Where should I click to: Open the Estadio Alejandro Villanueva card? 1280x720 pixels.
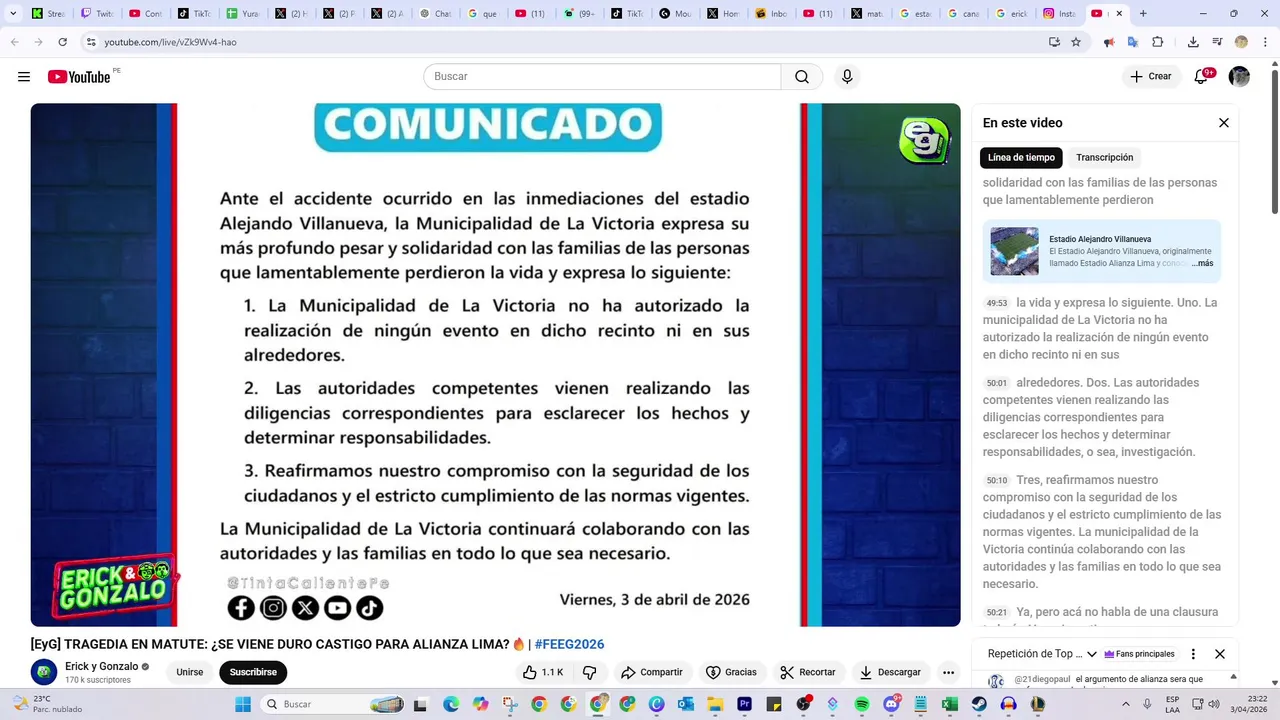tap(1102, 251)
